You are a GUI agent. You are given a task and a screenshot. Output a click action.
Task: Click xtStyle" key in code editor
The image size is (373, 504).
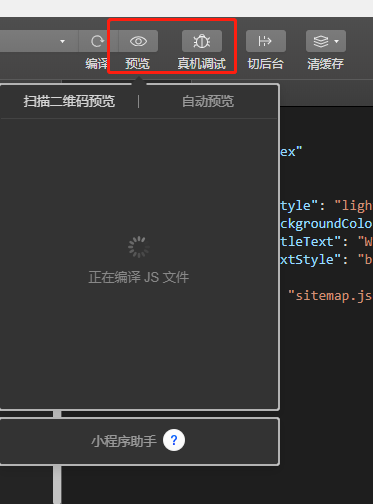click(x=310, y=260)
